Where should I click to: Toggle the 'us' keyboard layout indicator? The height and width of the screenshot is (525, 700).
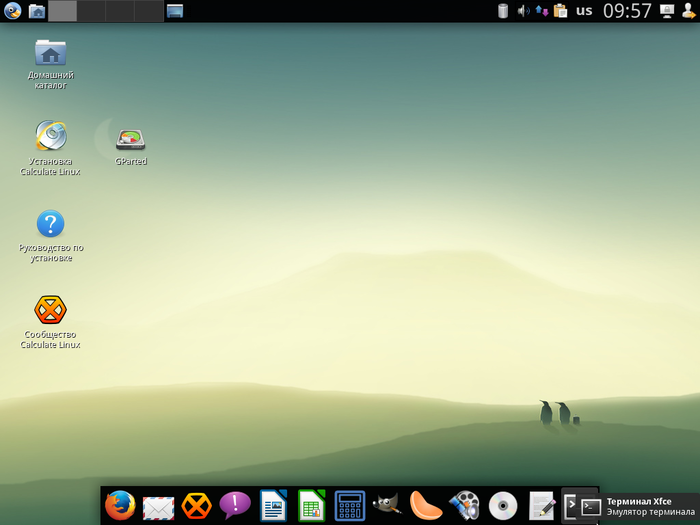(x=584, y=11)
